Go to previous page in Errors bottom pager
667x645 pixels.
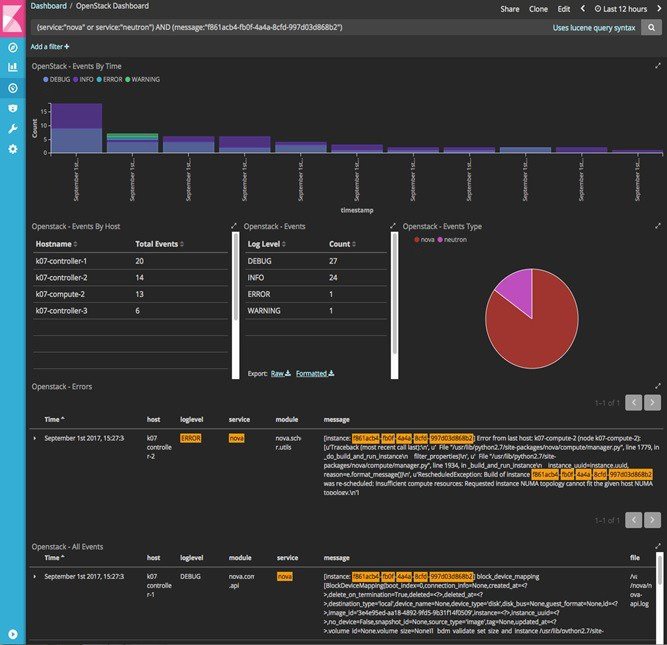point(633,519)
